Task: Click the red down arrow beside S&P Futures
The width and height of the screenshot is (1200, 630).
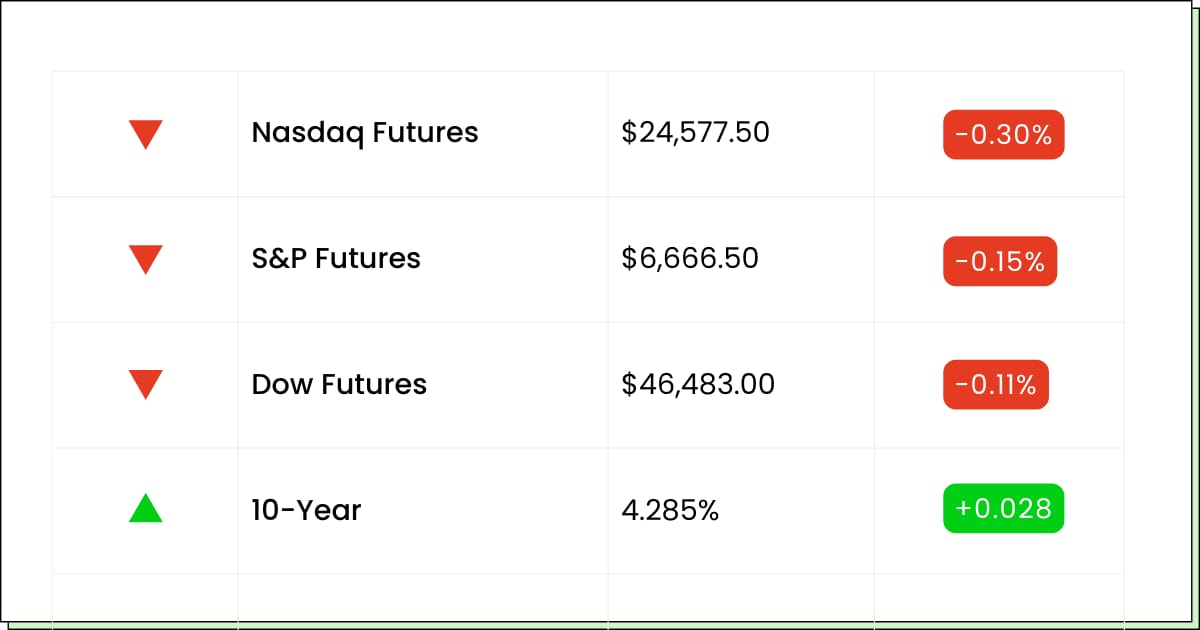Action: (145, 259)
